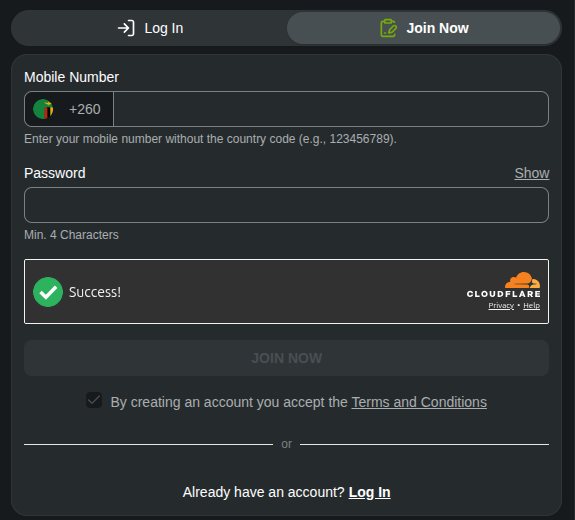Image resolution: width=575 pixels, height=520 pixels.
Task: Click the Cloudflare logo
Action: (503, 285)
